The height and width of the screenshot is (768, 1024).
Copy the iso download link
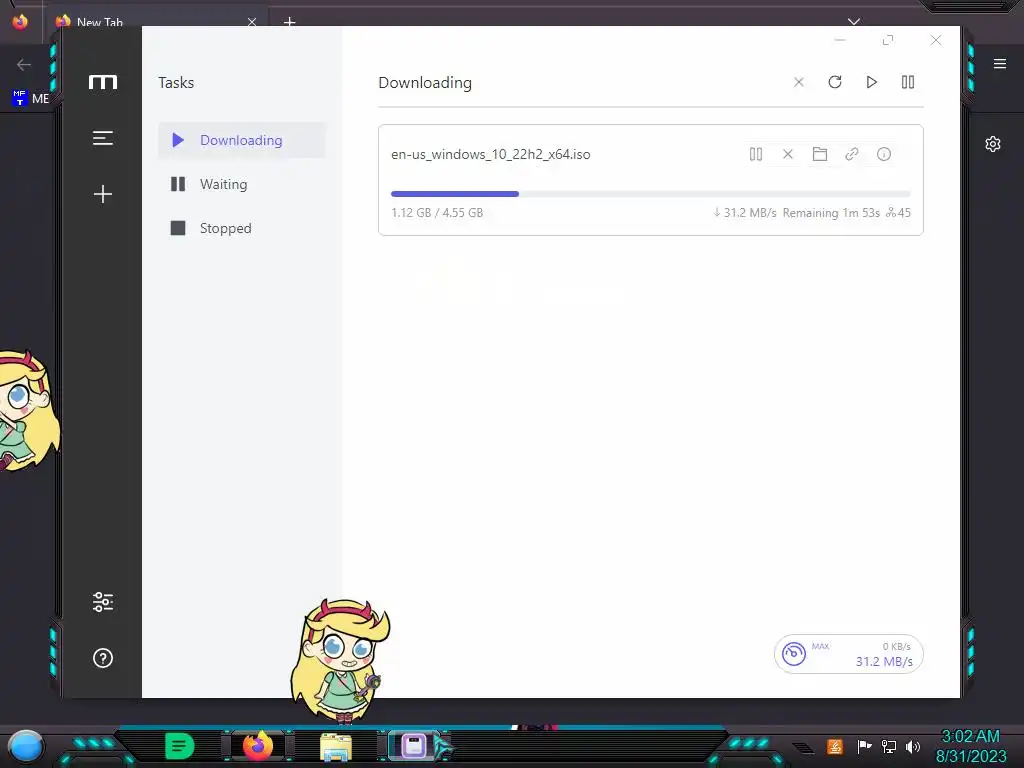(852, 154)
